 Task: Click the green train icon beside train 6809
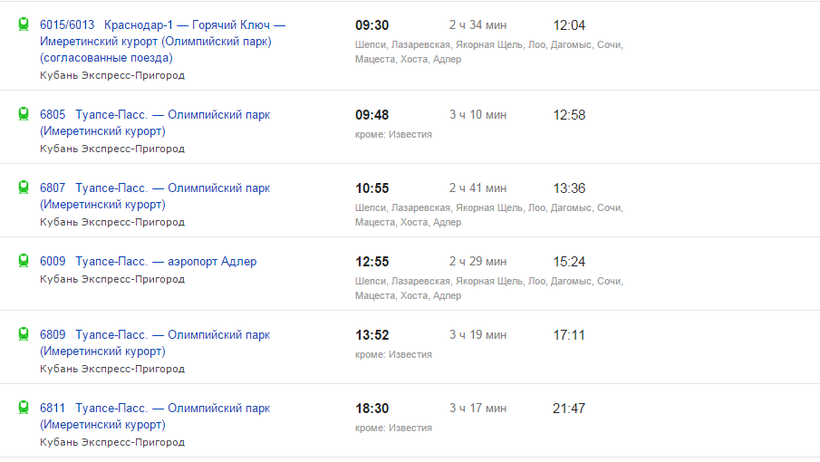(x=24, y=335)
